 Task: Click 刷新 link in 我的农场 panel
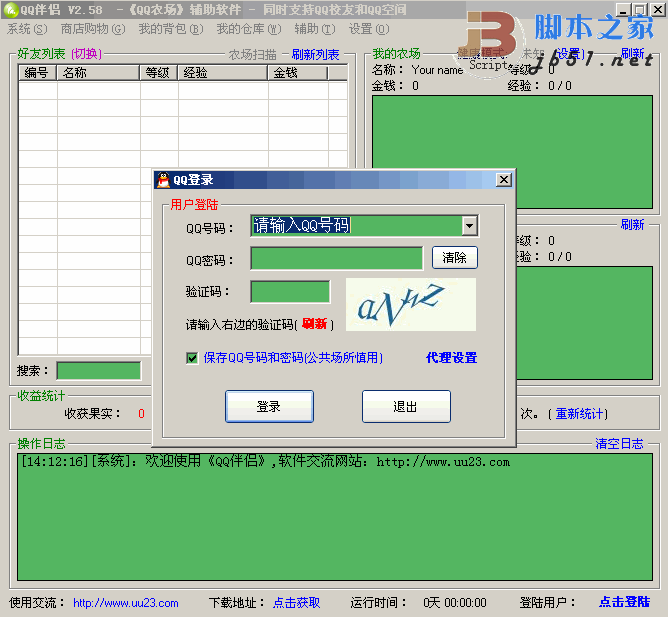[633, 53]
